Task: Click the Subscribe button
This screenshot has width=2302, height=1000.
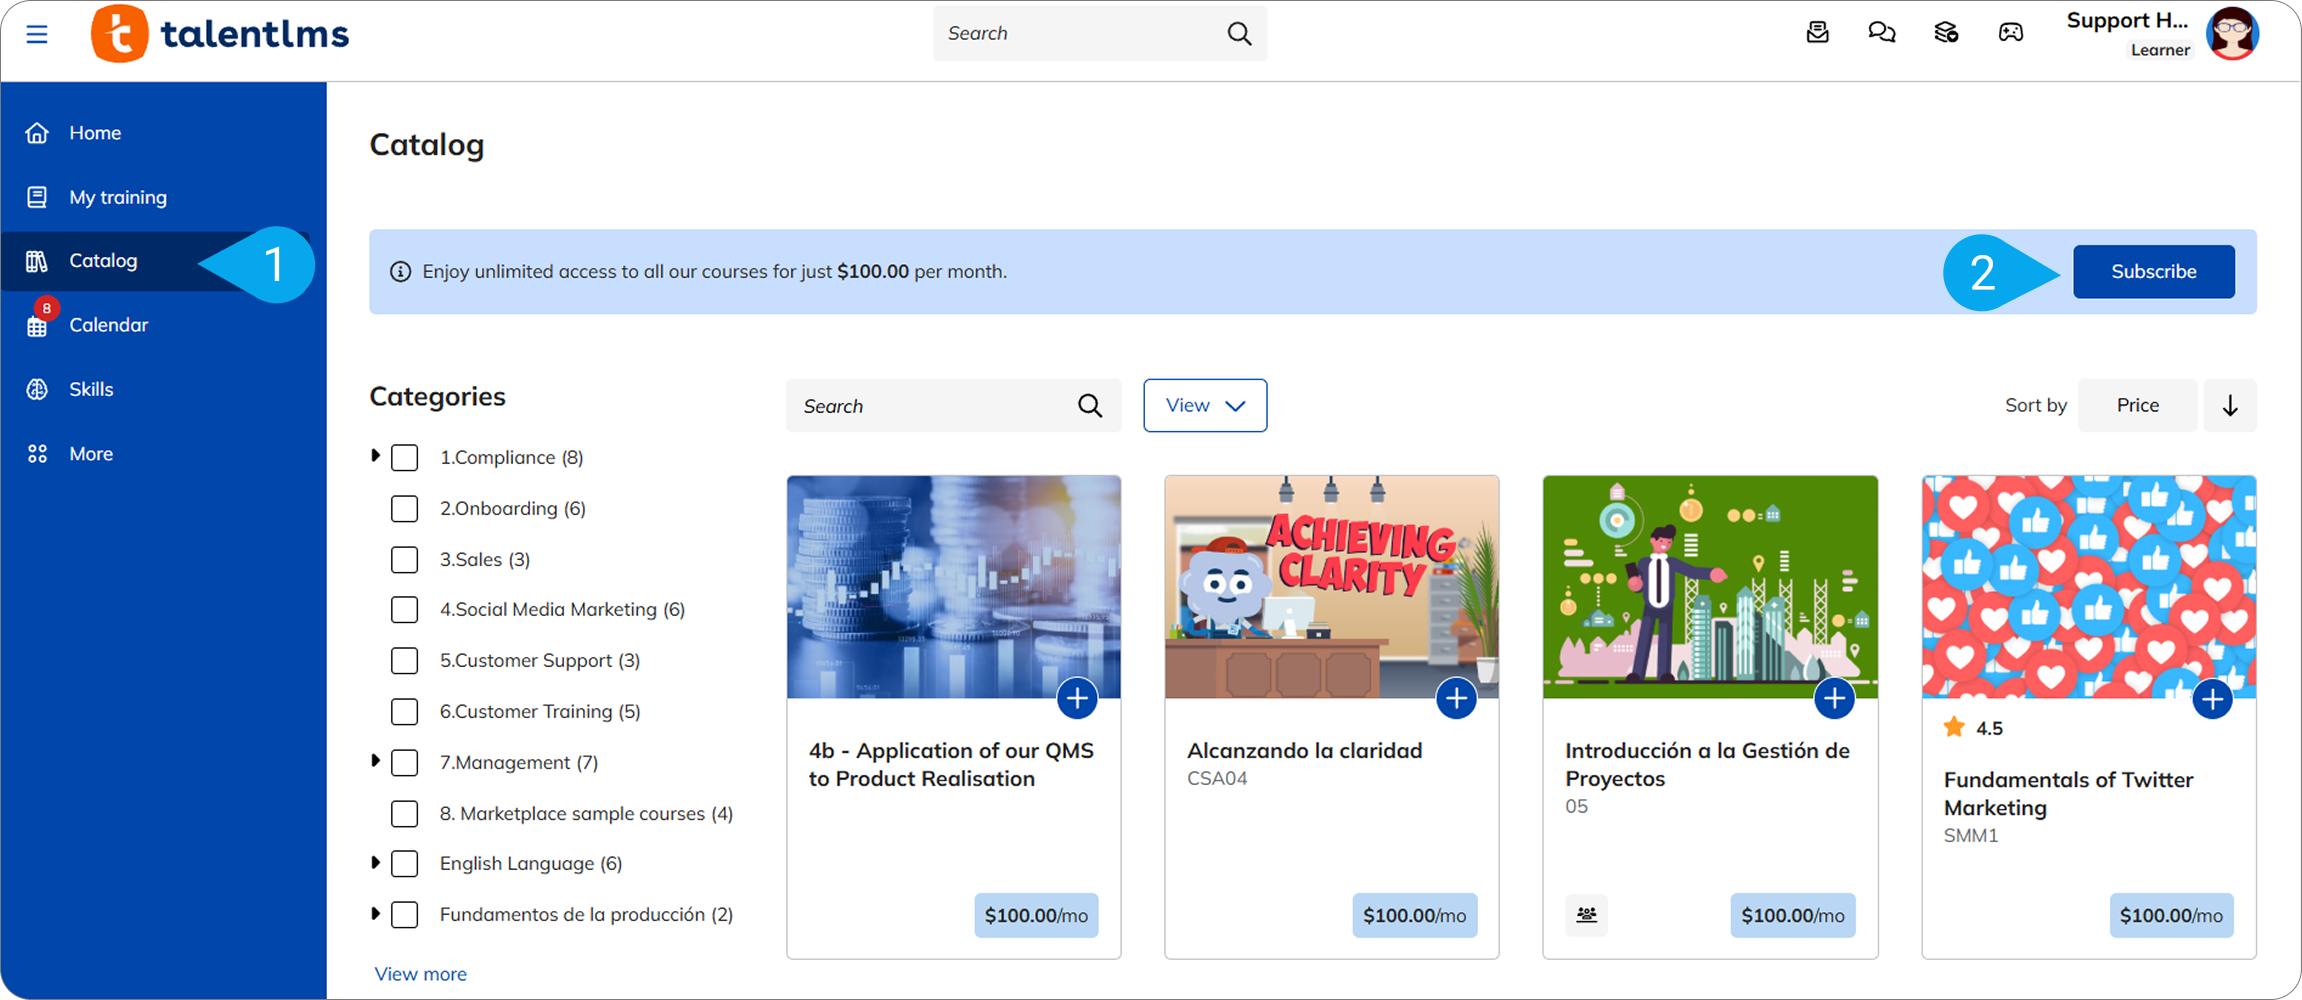Action: (2152, 272)
